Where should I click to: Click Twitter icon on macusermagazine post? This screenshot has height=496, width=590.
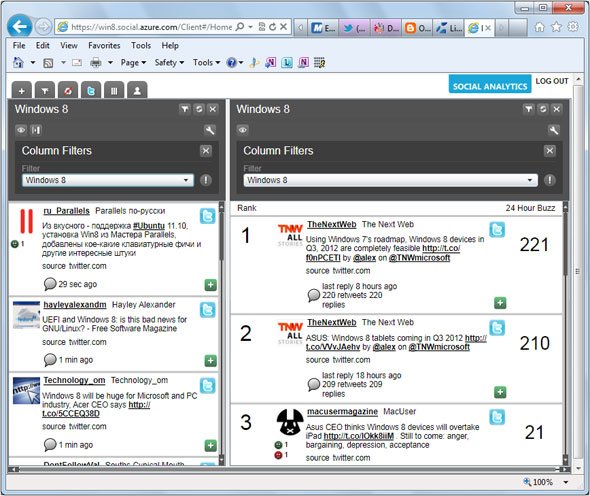pyautogui.click(x=497, y=417)
